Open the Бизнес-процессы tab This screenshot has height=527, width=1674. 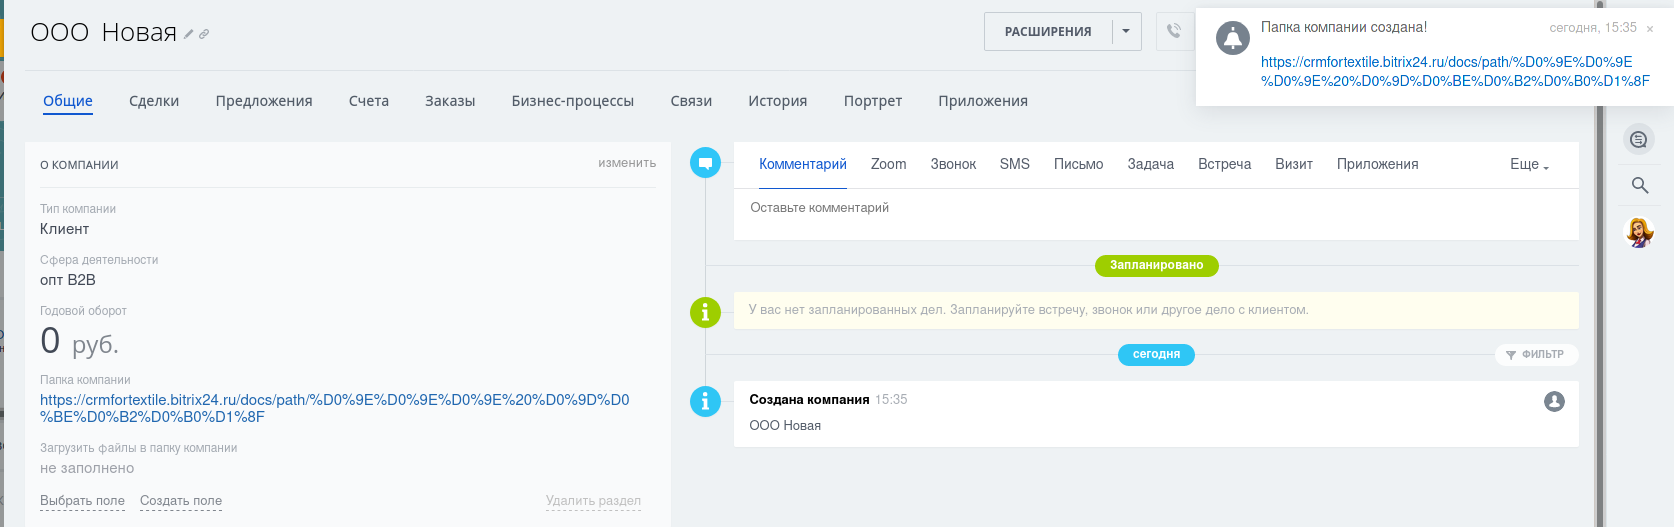click(x=572, y=101)
